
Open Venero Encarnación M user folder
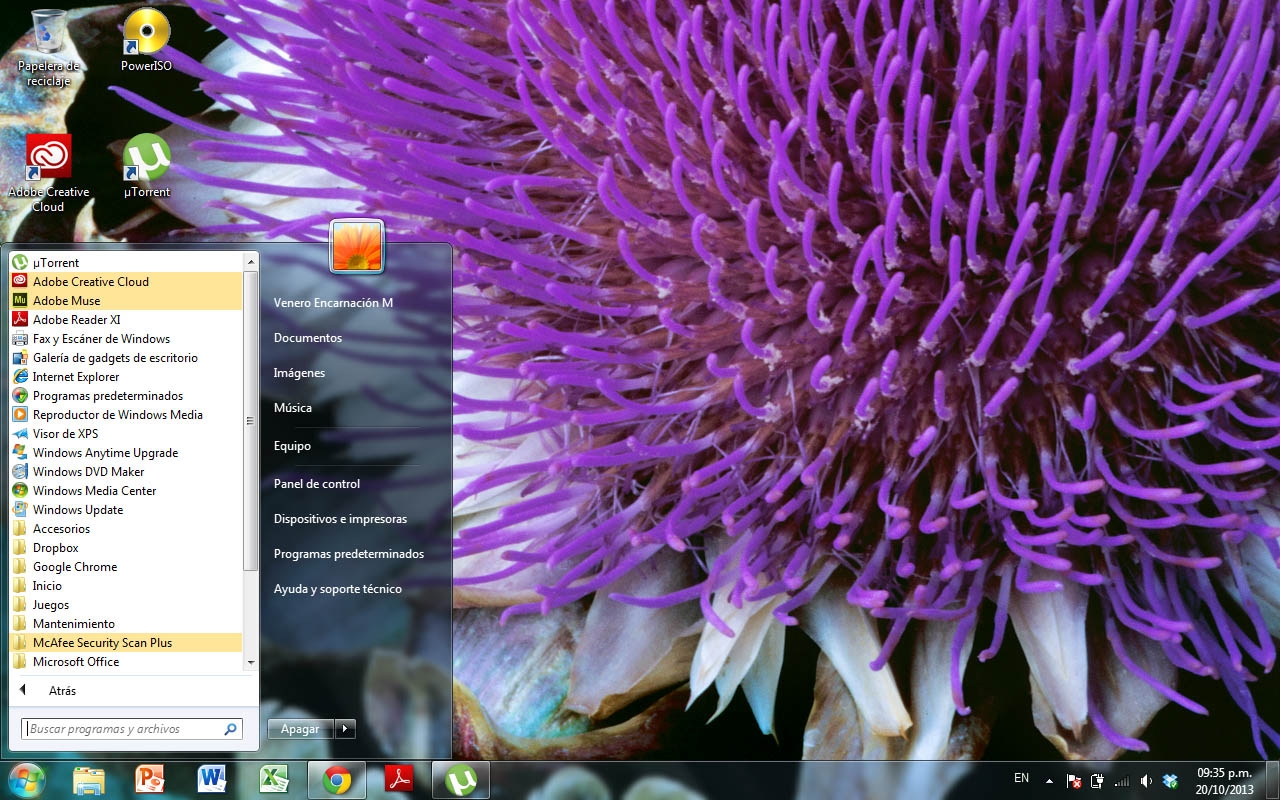click(333, 302)
